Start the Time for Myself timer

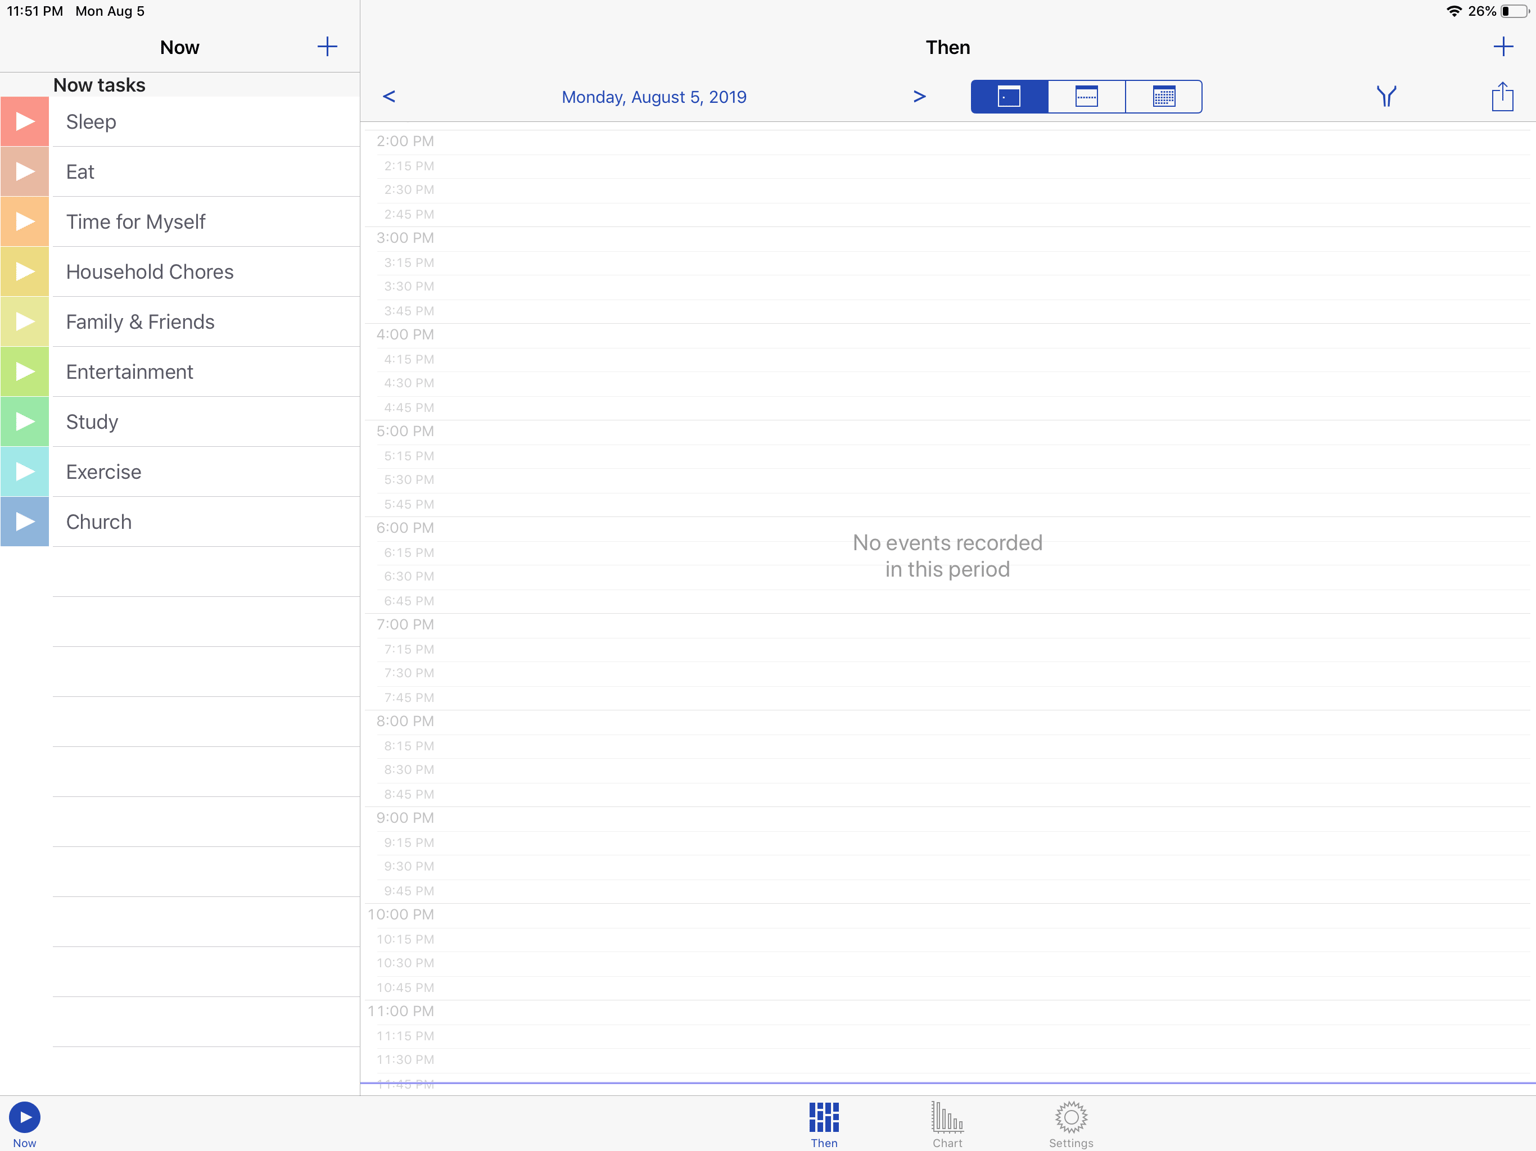click(25, 222)
